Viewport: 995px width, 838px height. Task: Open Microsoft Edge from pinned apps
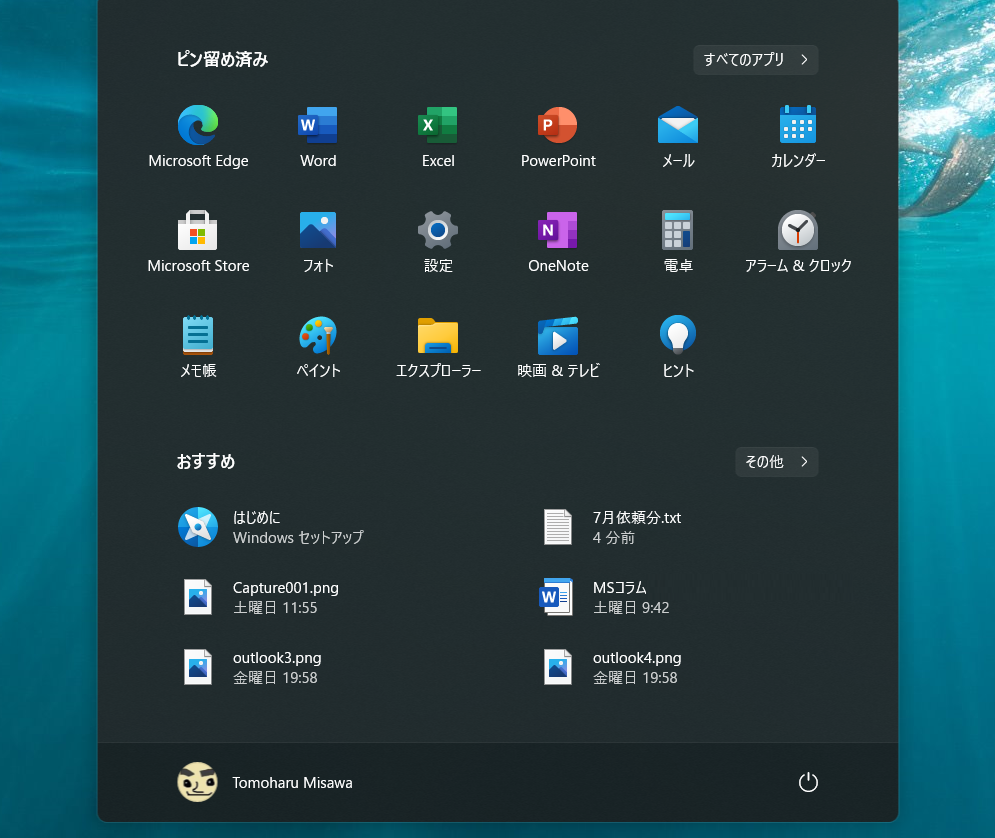(x=198, y=137)
